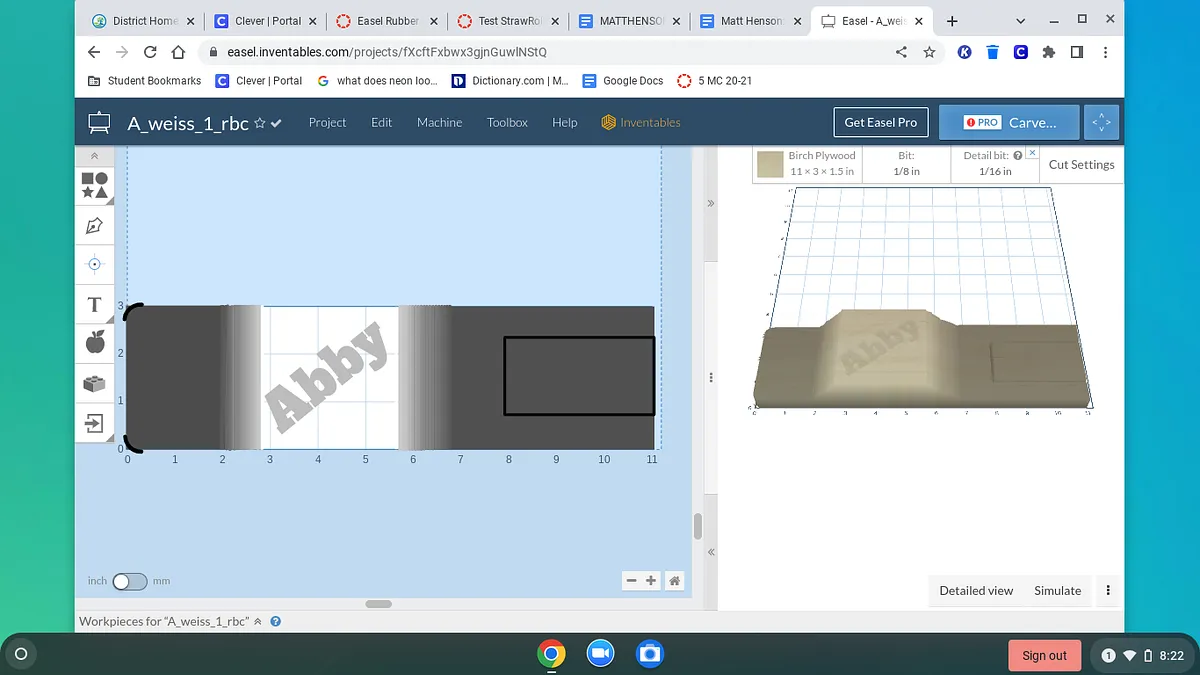
Task: Toggle units between inch and mm
Action: click(x=129, y=581)
